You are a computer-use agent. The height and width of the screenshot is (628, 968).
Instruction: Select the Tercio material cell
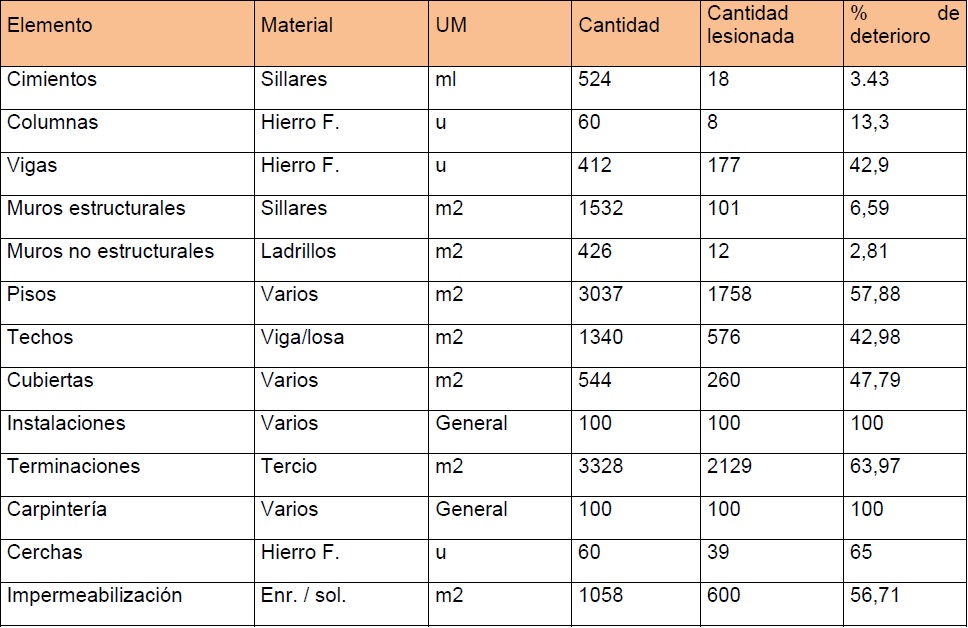pyautogui.click(x=289, y=466)
